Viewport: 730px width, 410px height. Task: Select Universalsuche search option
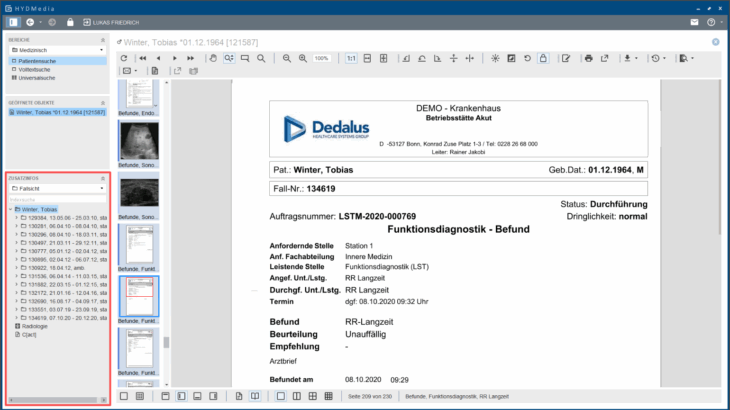[40, 77]
